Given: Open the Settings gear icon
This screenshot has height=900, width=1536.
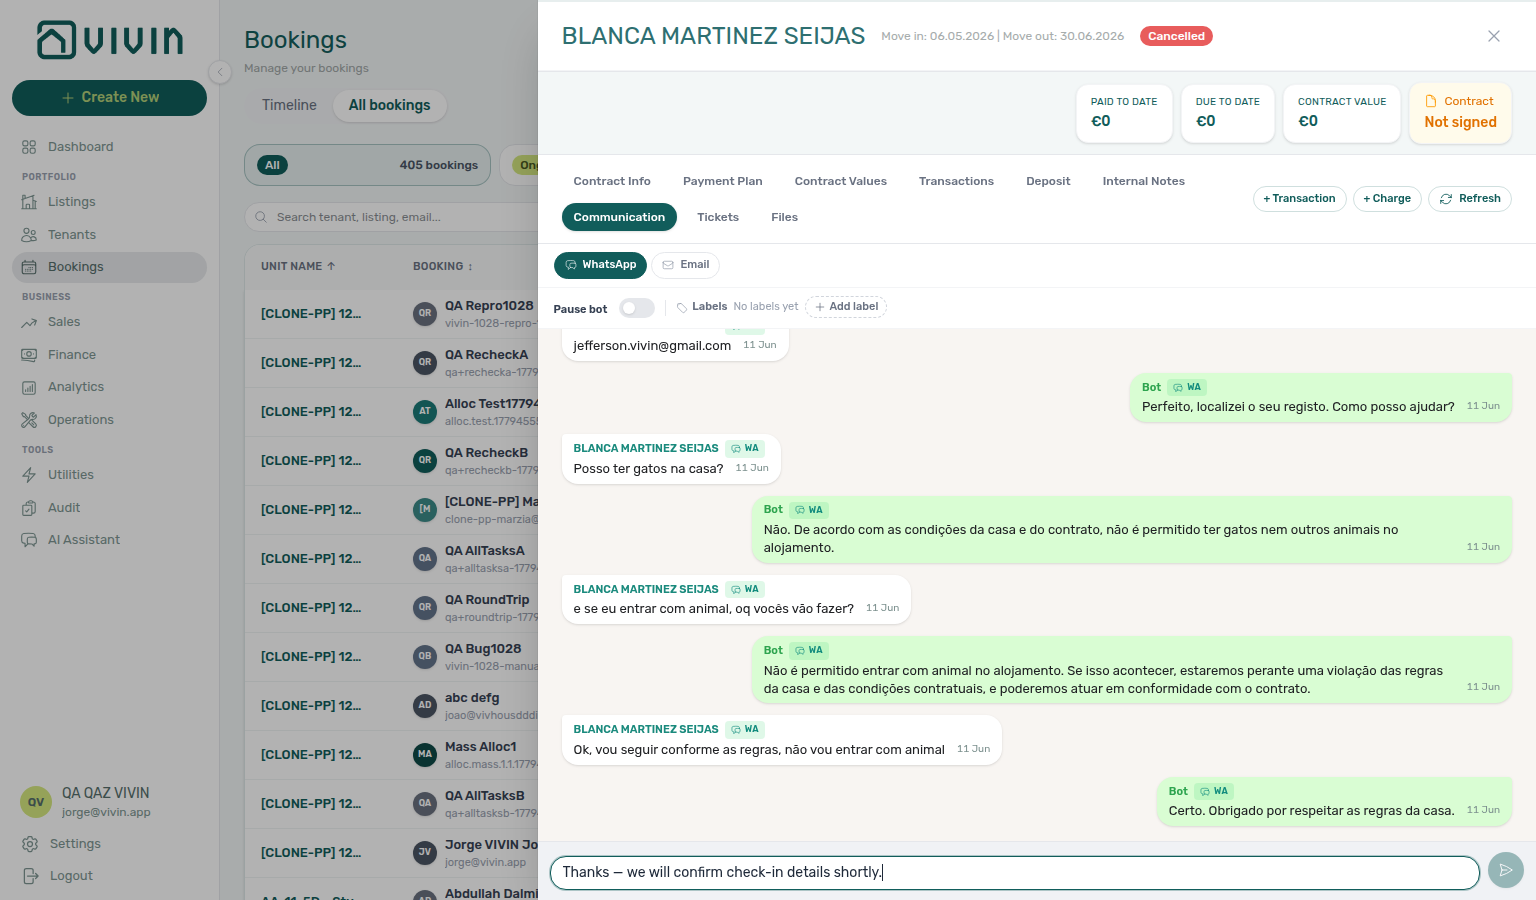Looking at the screenshot, I should 30,844.
